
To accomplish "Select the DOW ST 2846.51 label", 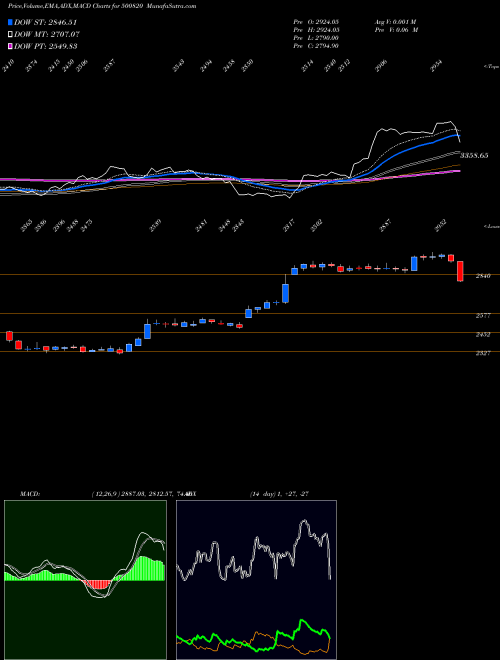I will point(45,22).
